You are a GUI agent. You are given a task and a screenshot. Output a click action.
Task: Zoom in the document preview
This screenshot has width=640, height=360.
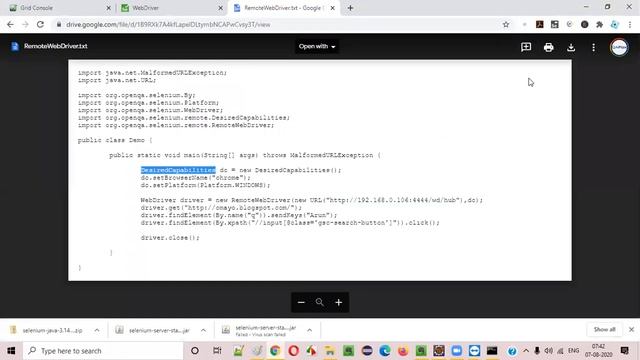pyautogui.click(x=338, y=302)
